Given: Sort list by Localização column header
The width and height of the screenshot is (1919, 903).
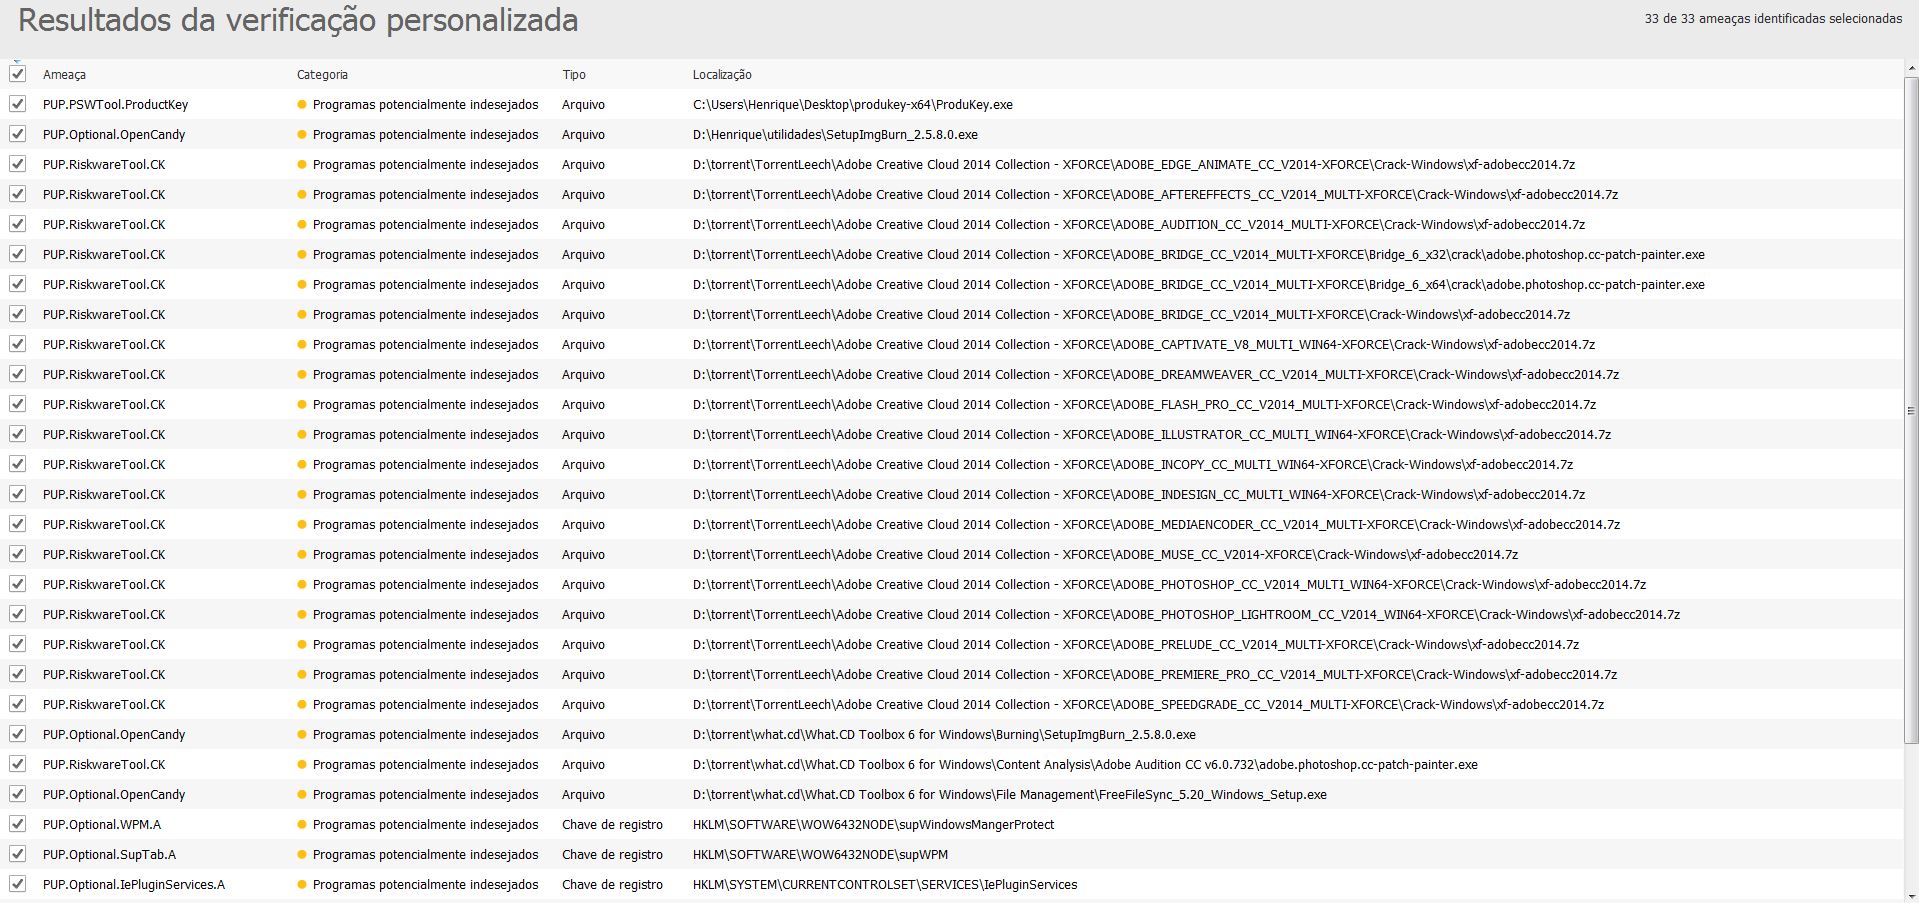Looking at the screenshot, I should tap(722, 75).
